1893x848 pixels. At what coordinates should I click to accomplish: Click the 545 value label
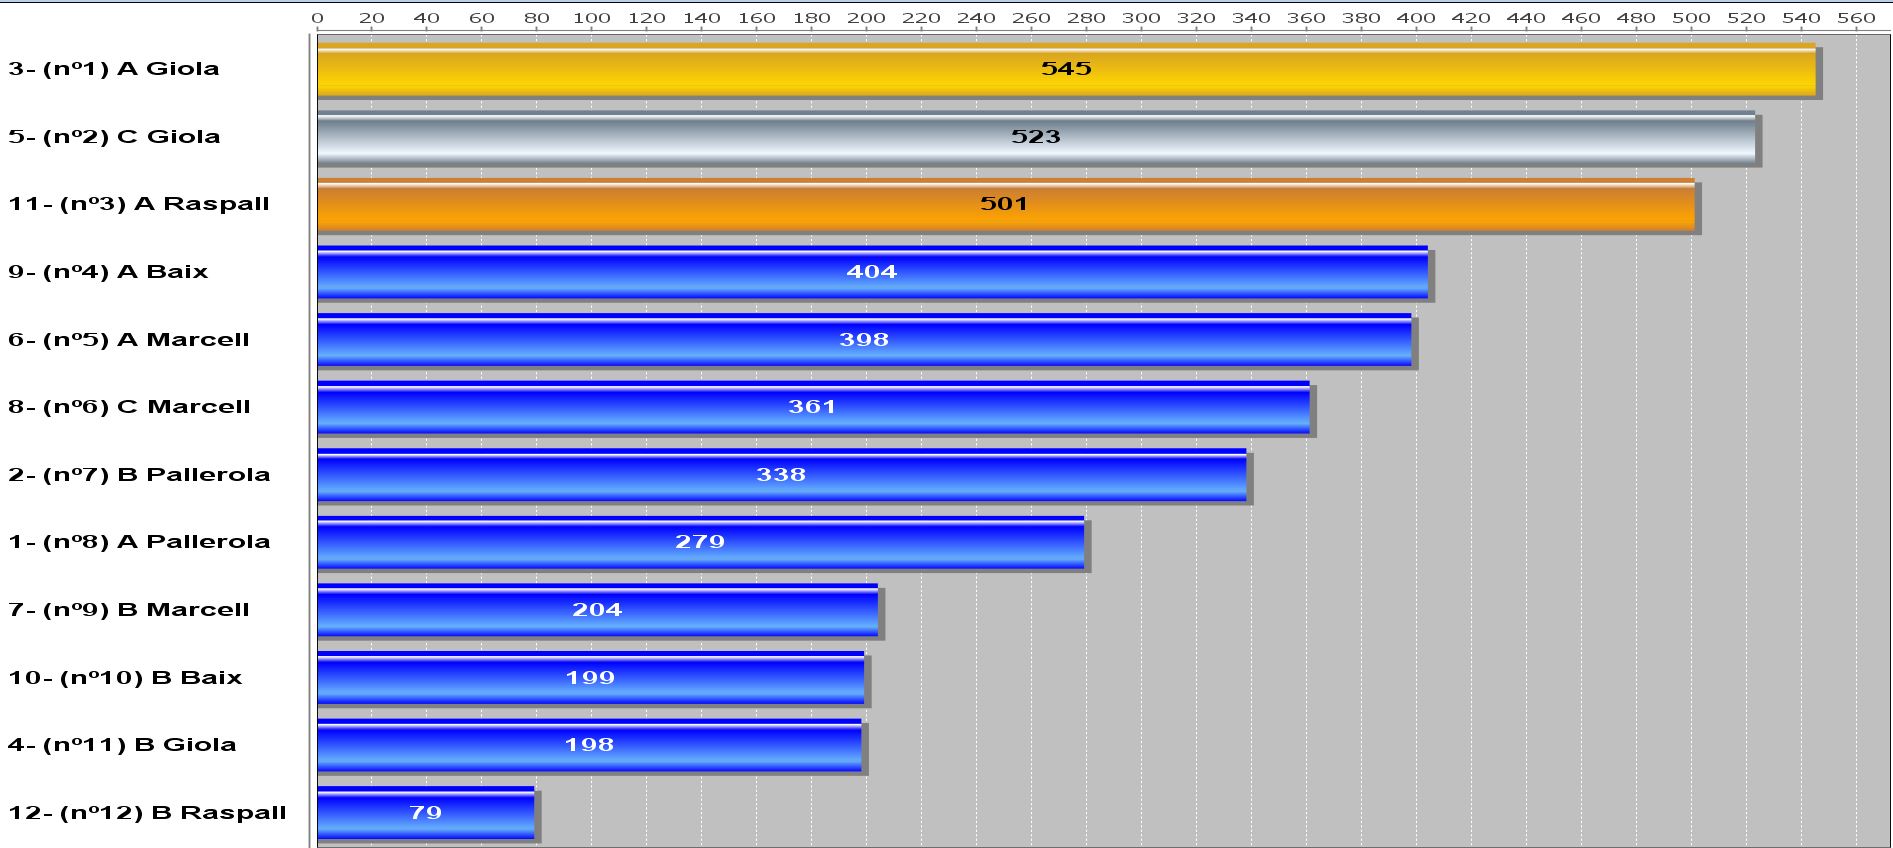click(1066, 69)
